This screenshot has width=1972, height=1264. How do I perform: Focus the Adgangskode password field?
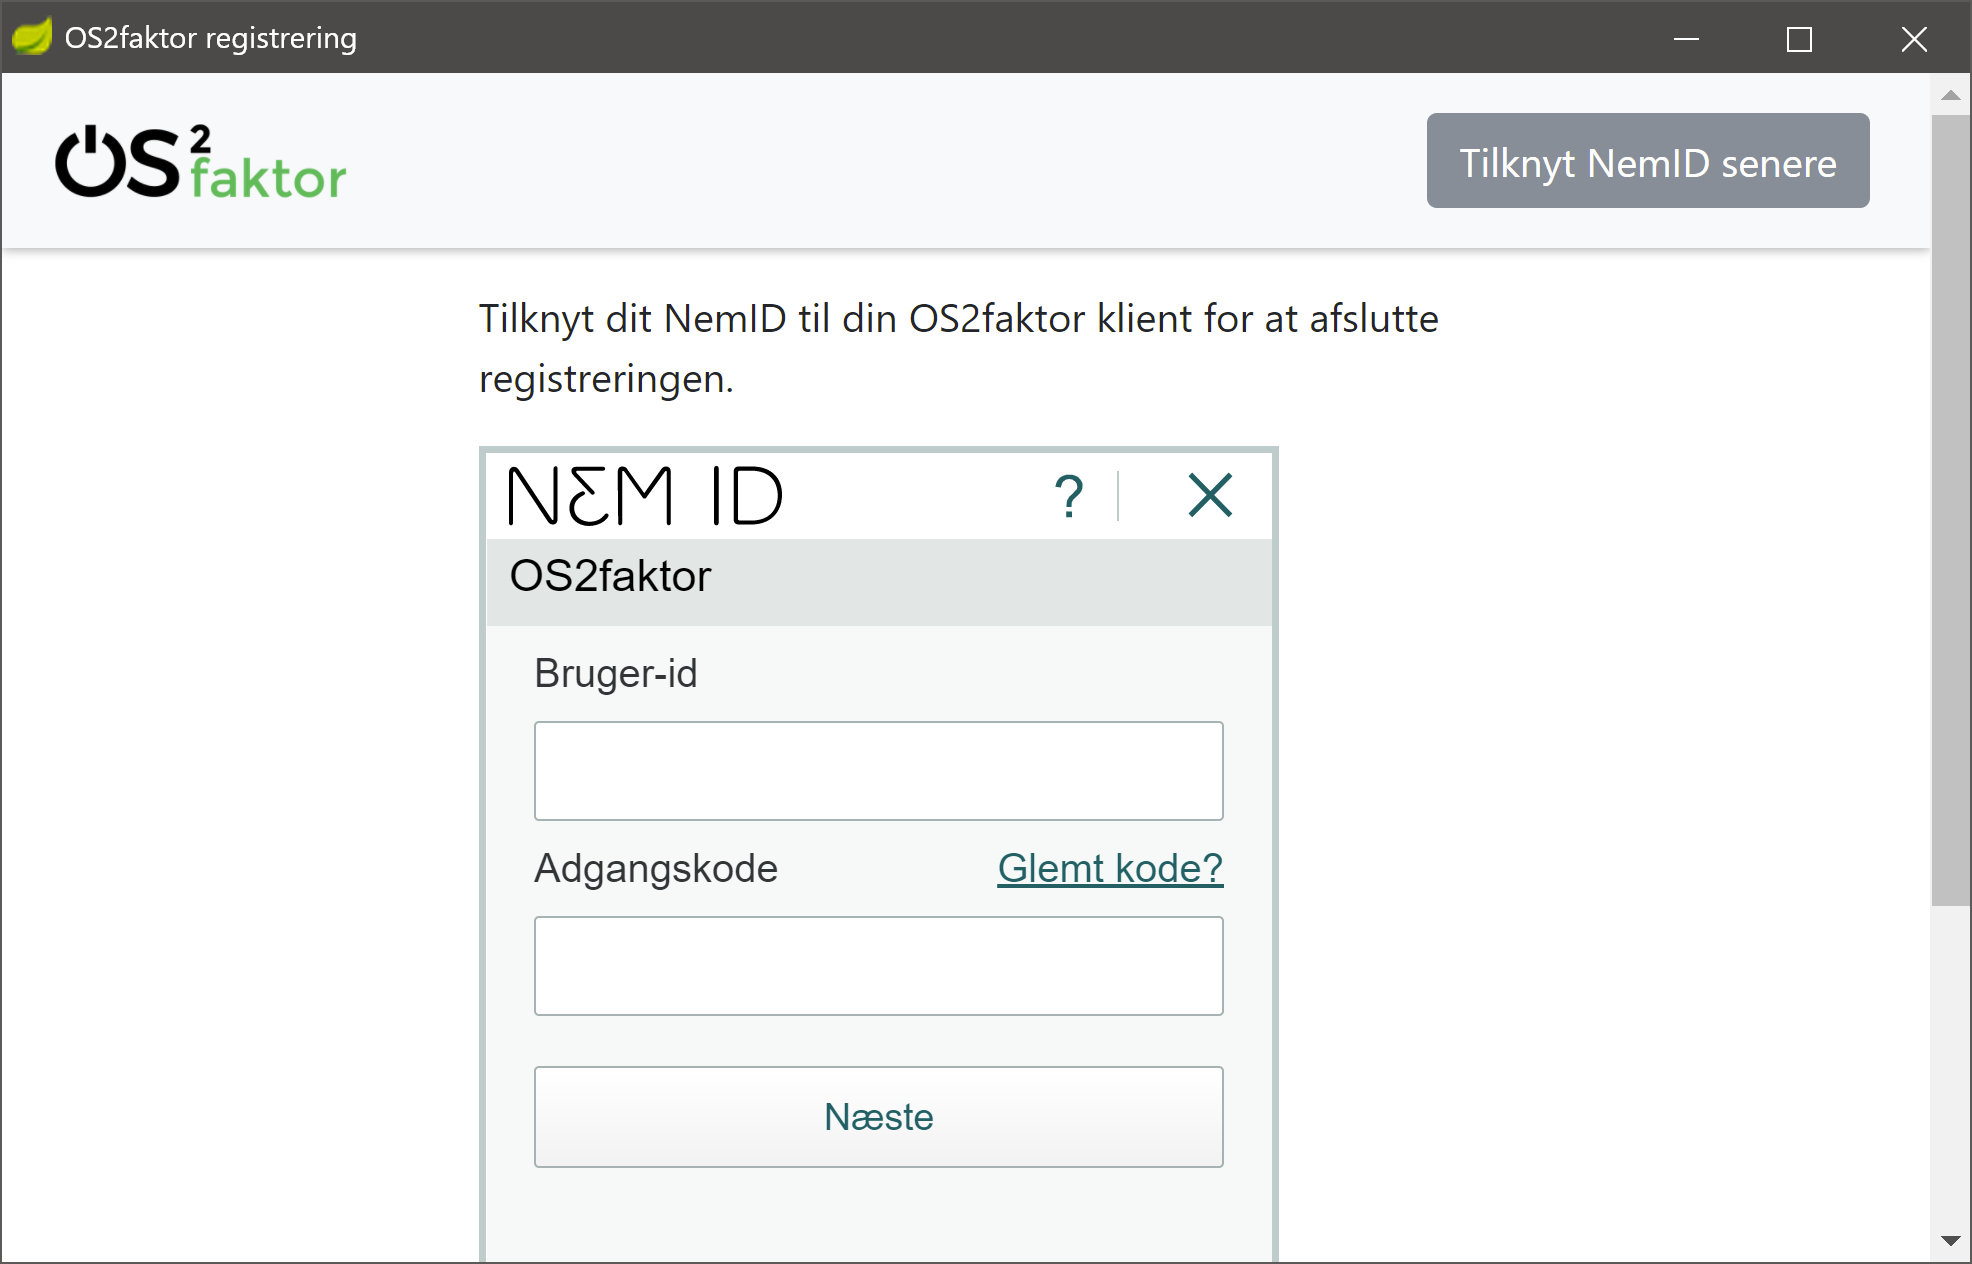tap(878, 966)
